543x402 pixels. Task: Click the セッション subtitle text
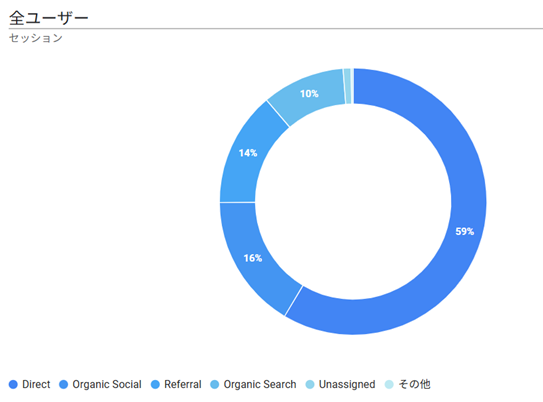pyautogui.click(x=36, y=38)
